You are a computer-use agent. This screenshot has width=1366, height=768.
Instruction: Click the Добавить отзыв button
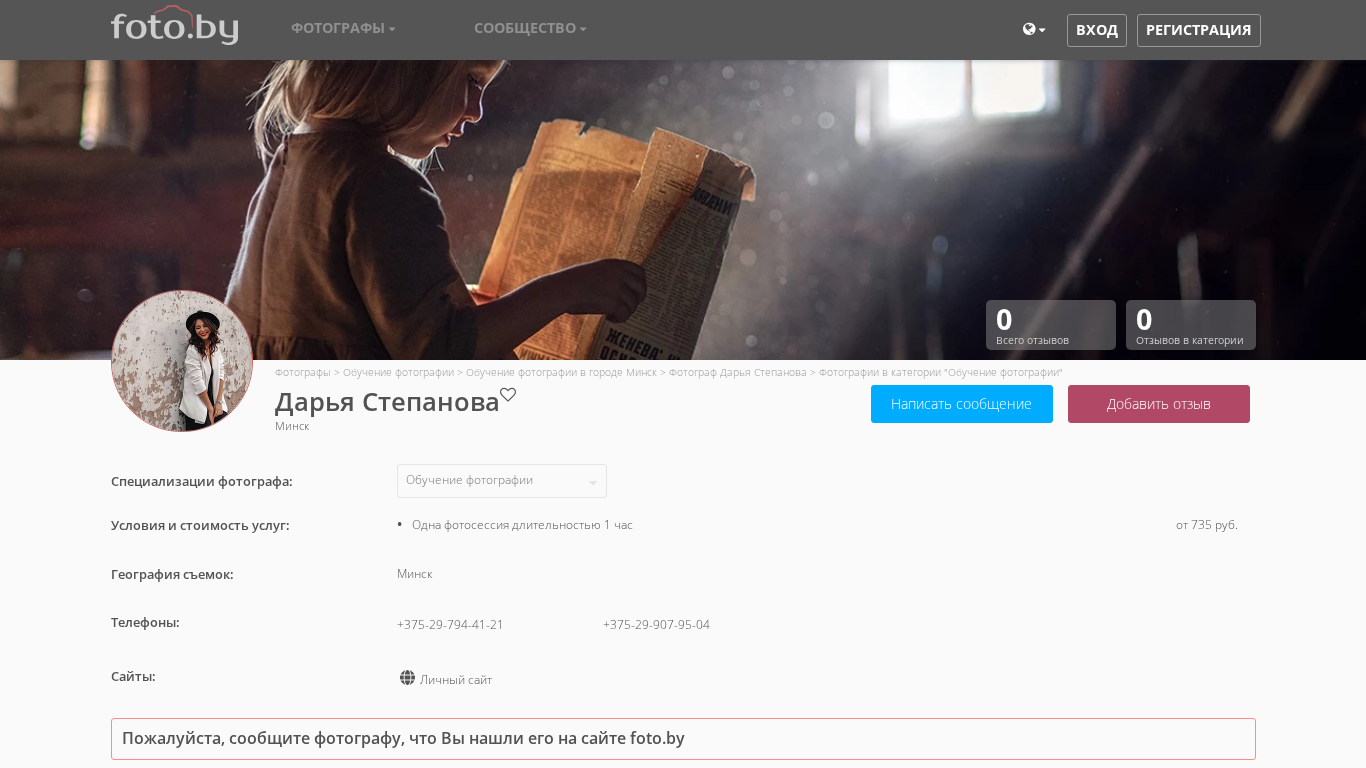pyautogui.click(x=1159, y=404)
